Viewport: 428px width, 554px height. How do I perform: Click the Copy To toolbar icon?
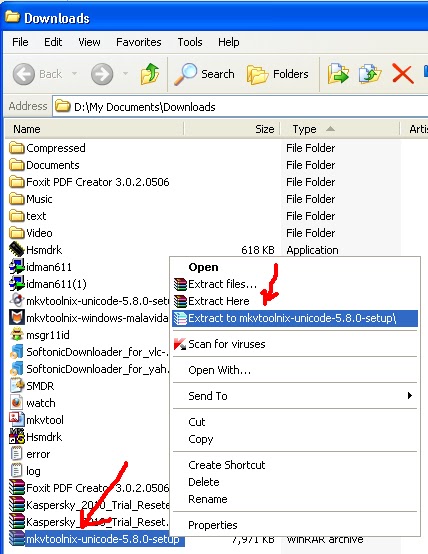(x=369, y=74)
